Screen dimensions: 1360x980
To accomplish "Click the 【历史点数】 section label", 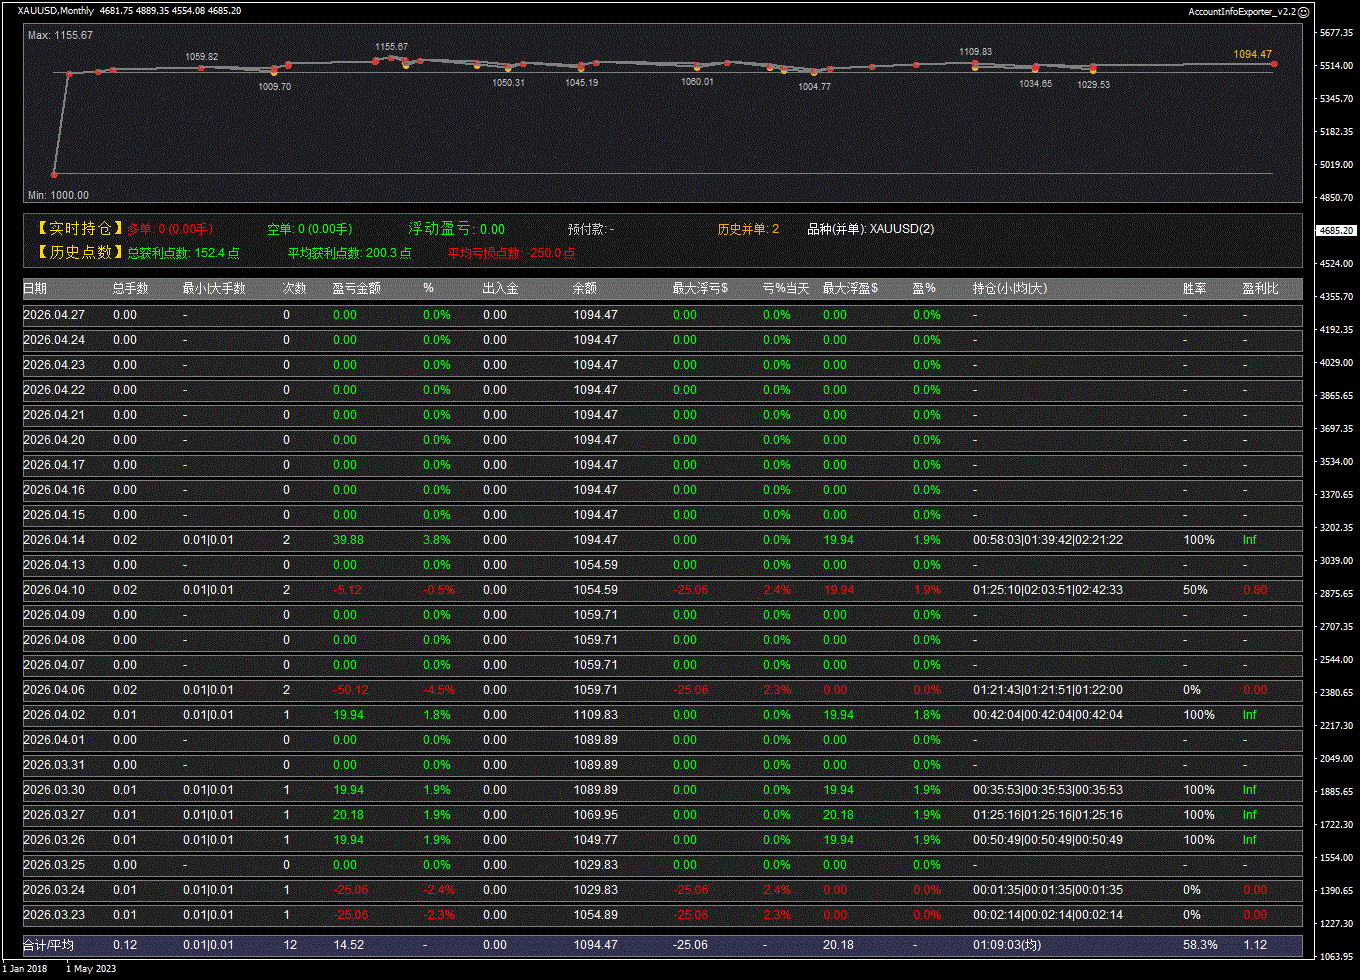I will 79,253.
